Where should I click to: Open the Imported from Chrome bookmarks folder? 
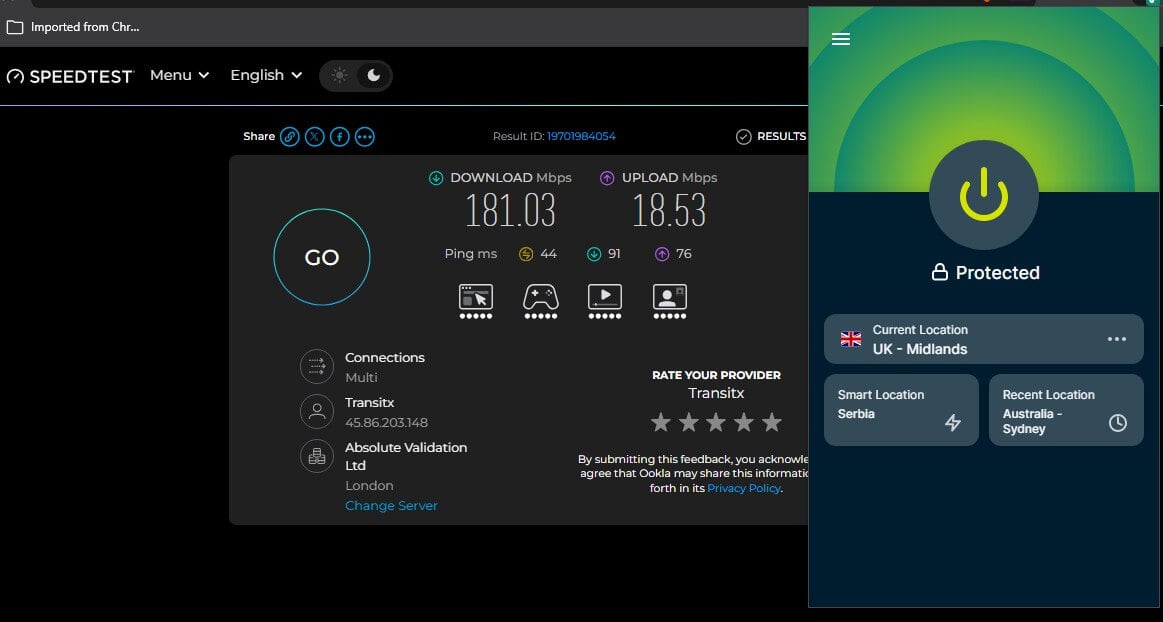coord(73,27)
